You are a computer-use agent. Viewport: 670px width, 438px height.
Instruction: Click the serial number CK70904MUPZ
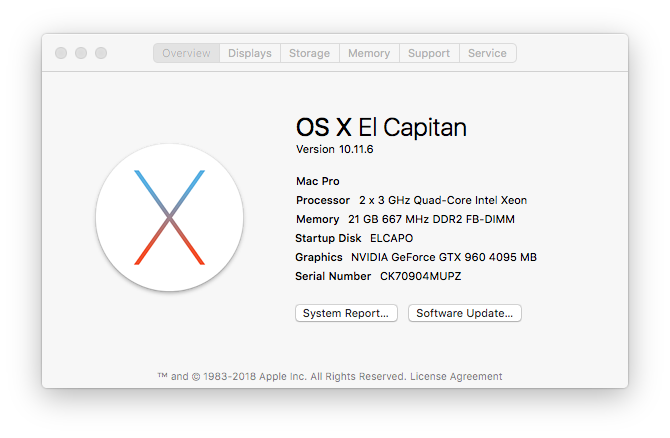[x=420, y=276]
